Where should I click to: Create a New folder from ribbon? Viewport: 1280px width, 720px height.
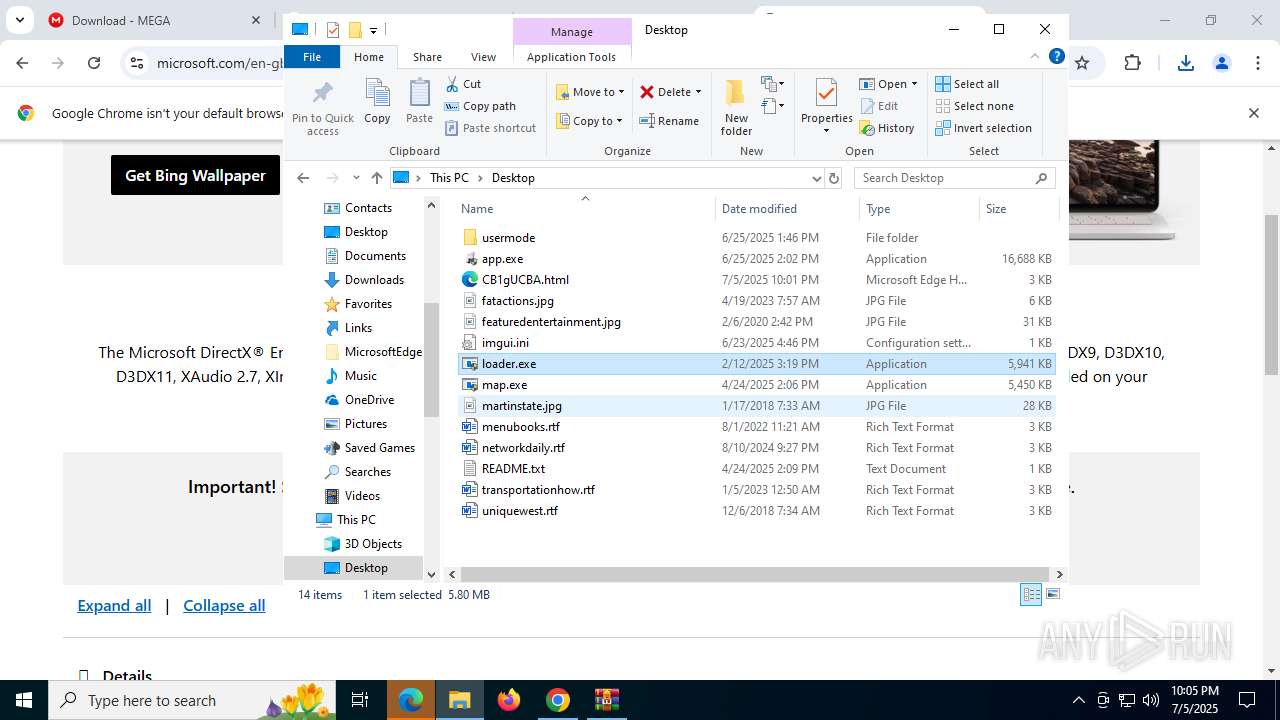click(736, 108)
